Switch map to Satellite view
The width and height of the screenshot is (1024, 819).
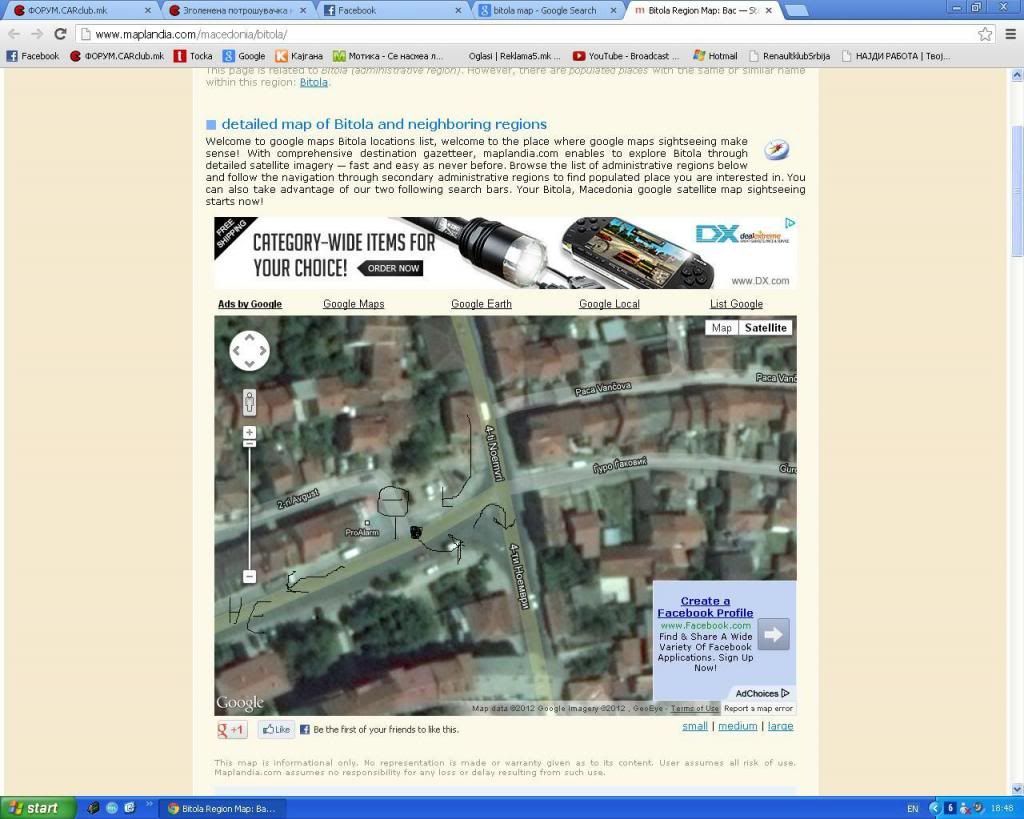[766, 328]
